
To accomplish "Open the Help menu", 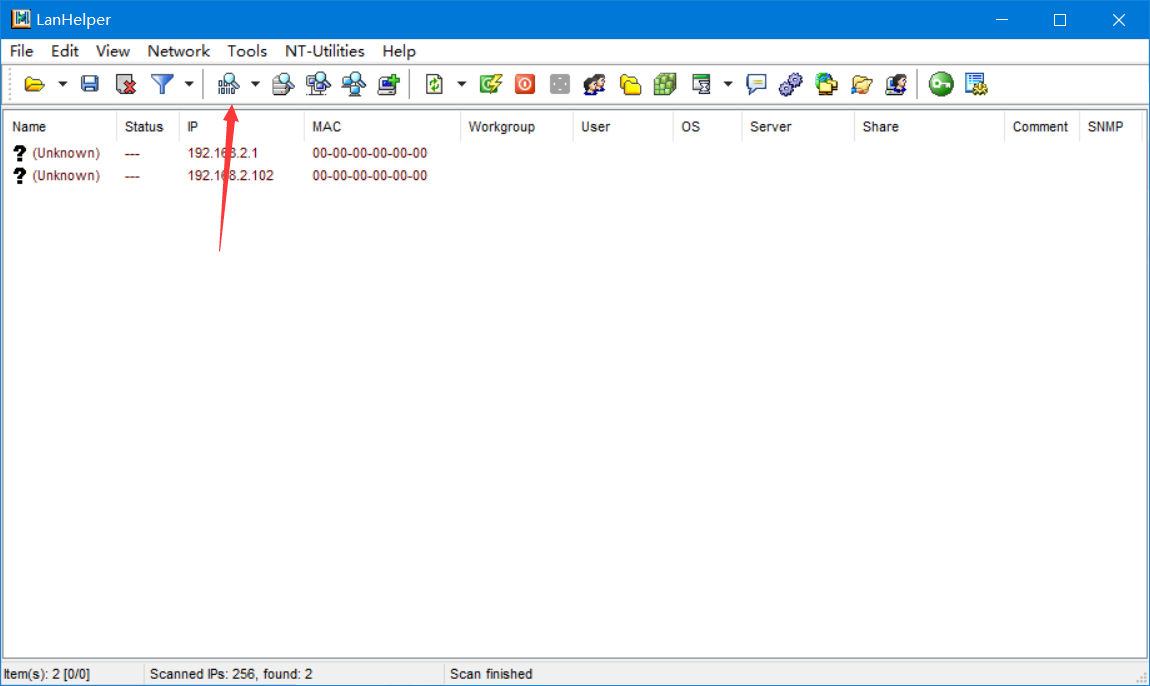I will (x=399, y=51).
